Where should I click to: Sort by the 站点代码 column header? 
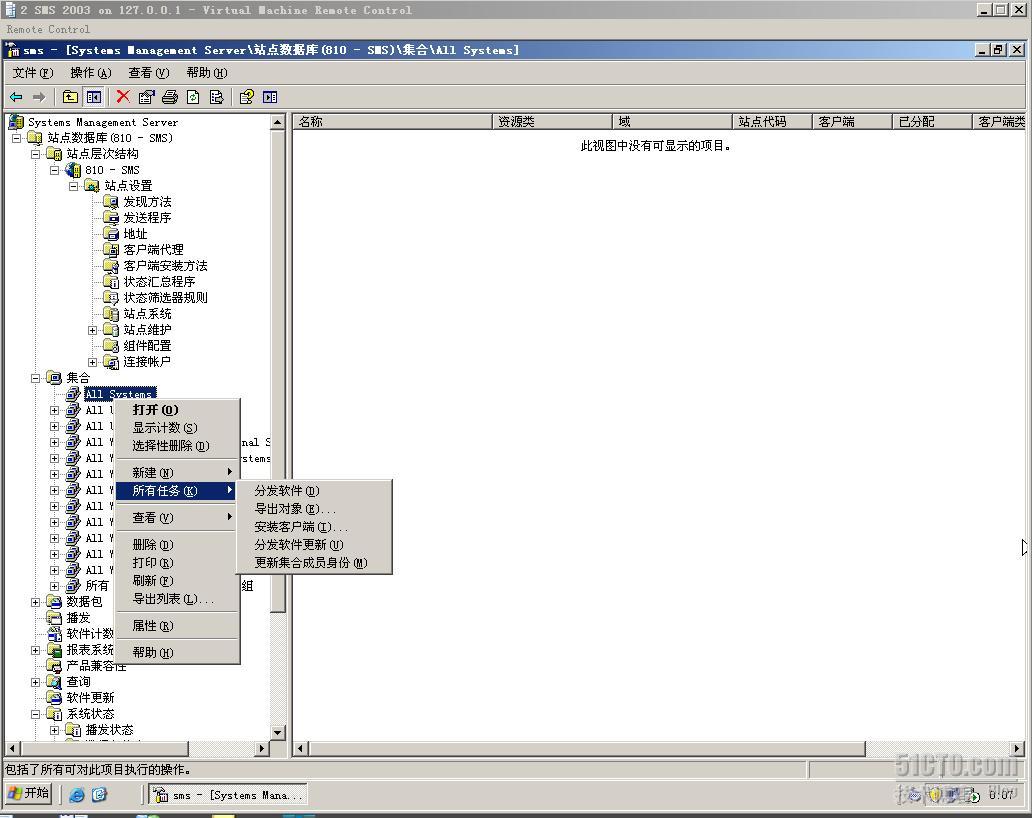771,122
